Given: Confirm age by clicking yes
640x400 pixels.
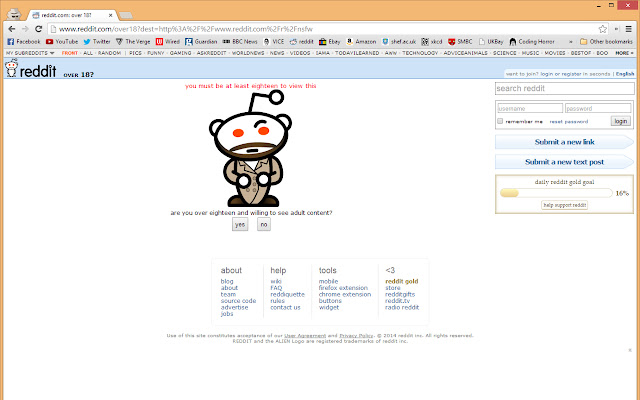Looking at the screenshot, I should pos(239,225).
